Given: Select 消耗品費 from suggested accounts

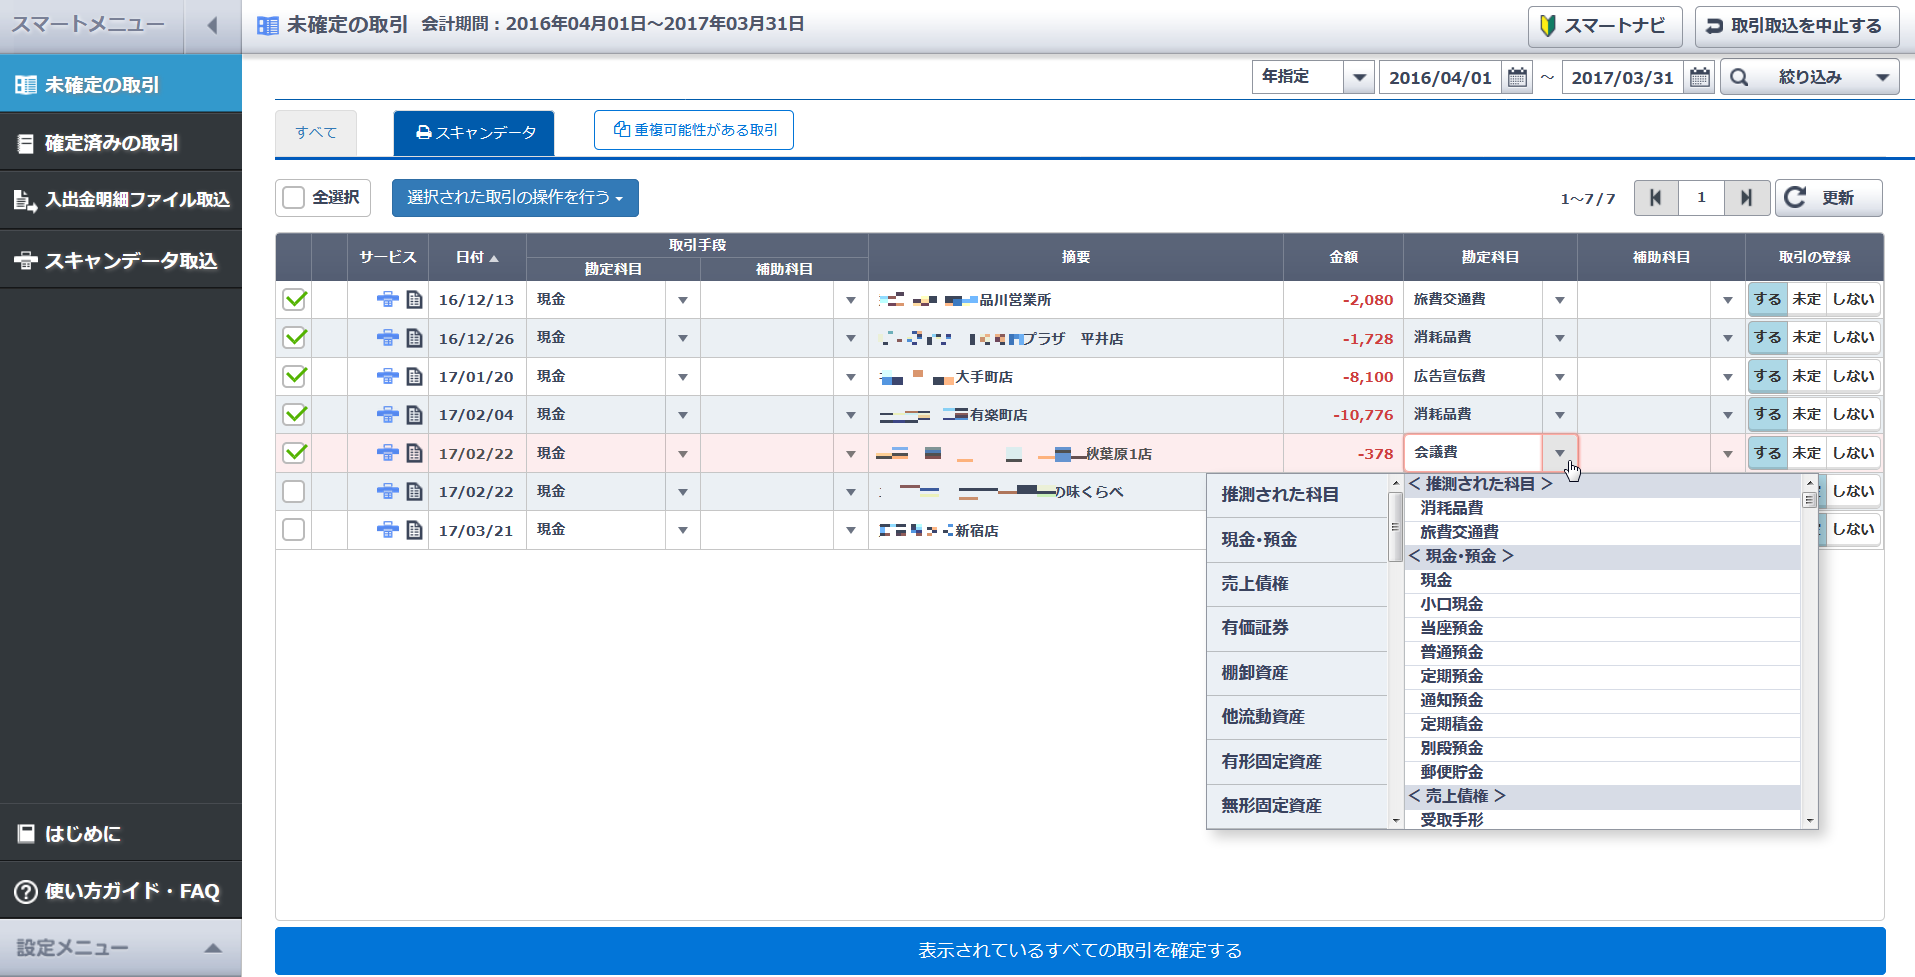Looking at the screenshot, I should [x=1602, y=508].
